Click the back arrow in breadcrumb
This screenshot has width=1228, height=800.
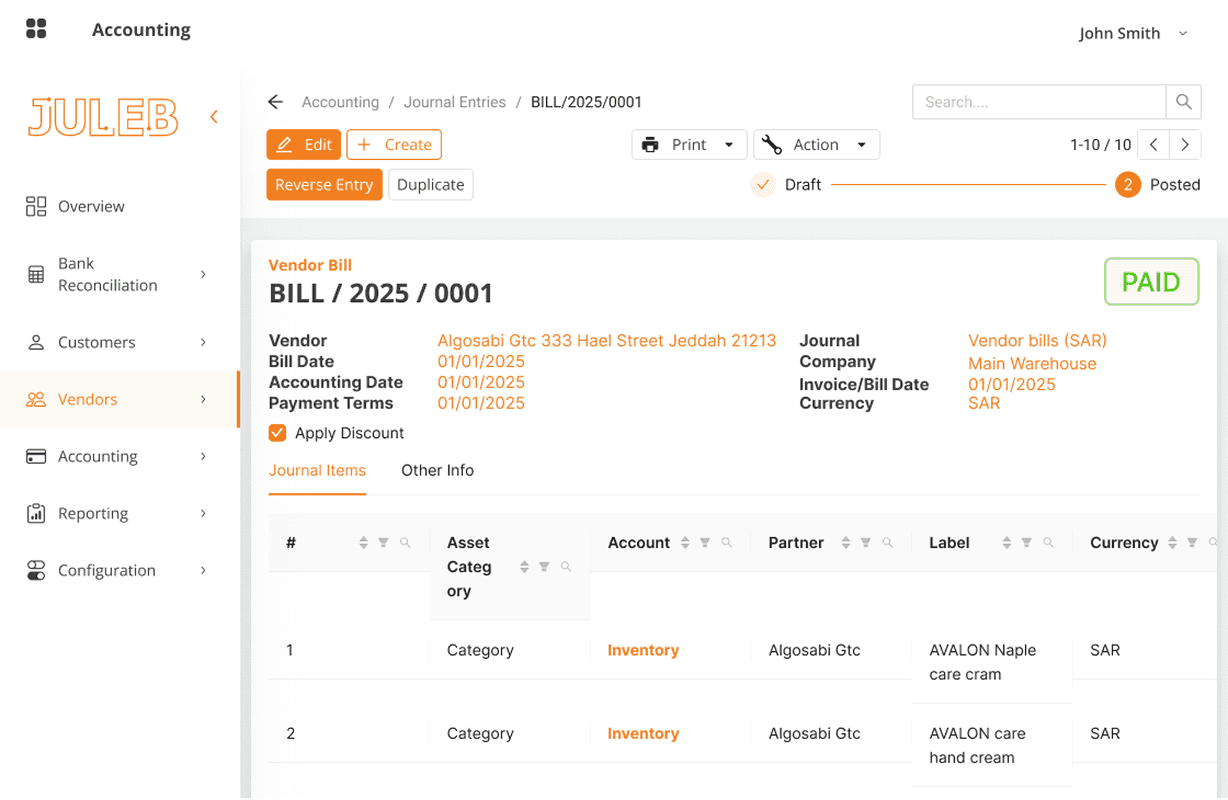point(276,102)
